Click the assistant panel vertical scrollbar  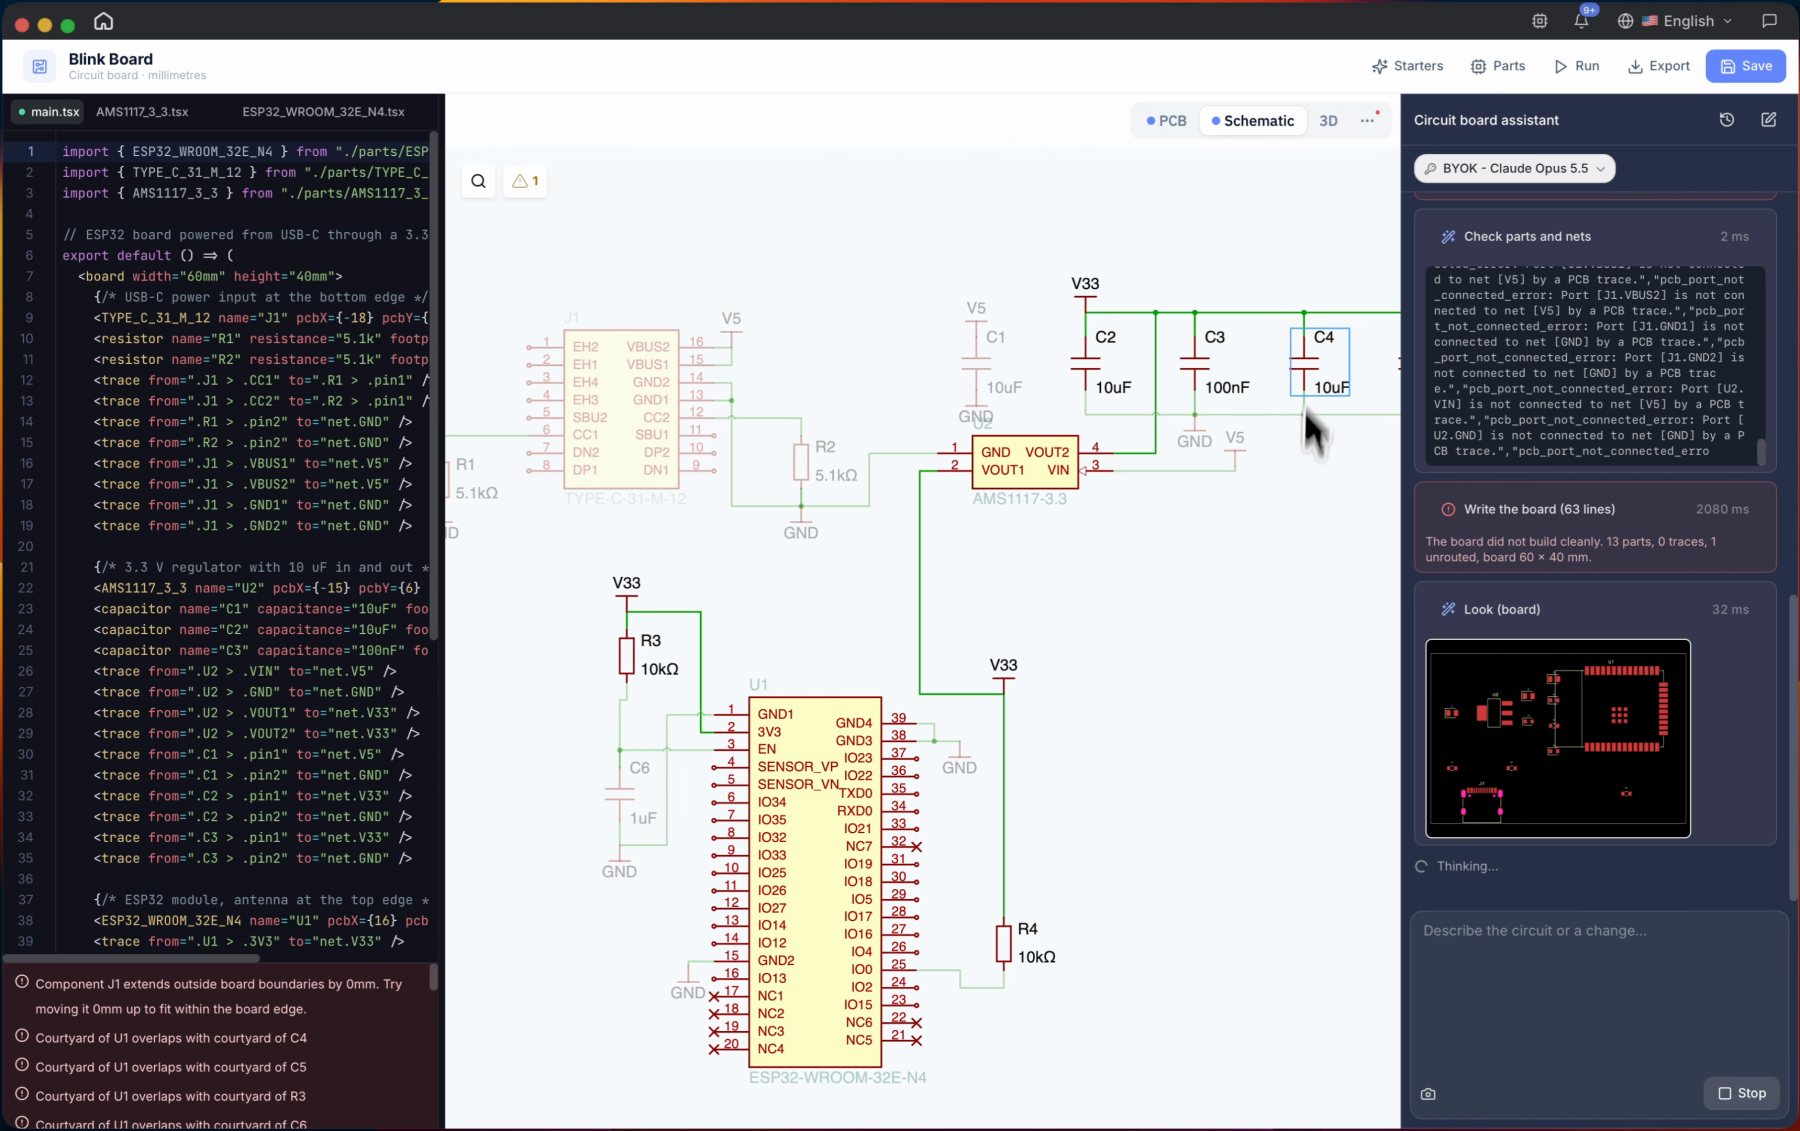pyautogui.click(x=1793, y=748)
